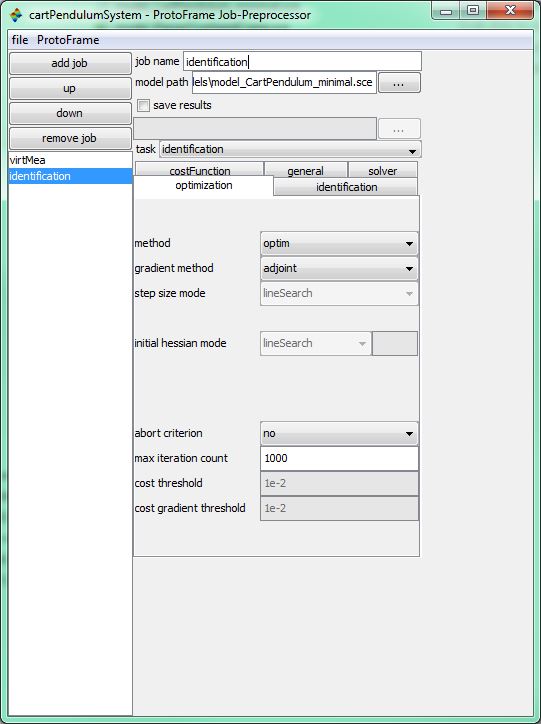This screenshot has width=541, height=724.
Task: Click the job name input field
Action: pos(302,61)
